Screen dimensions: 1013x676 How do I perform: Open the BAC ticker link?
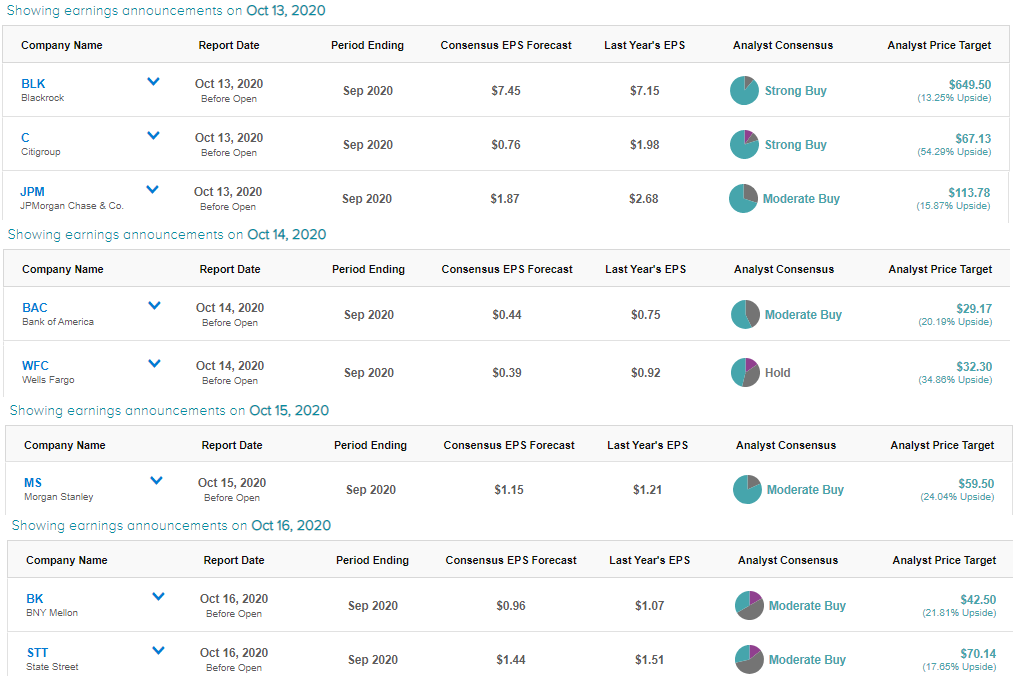[35, 308]
